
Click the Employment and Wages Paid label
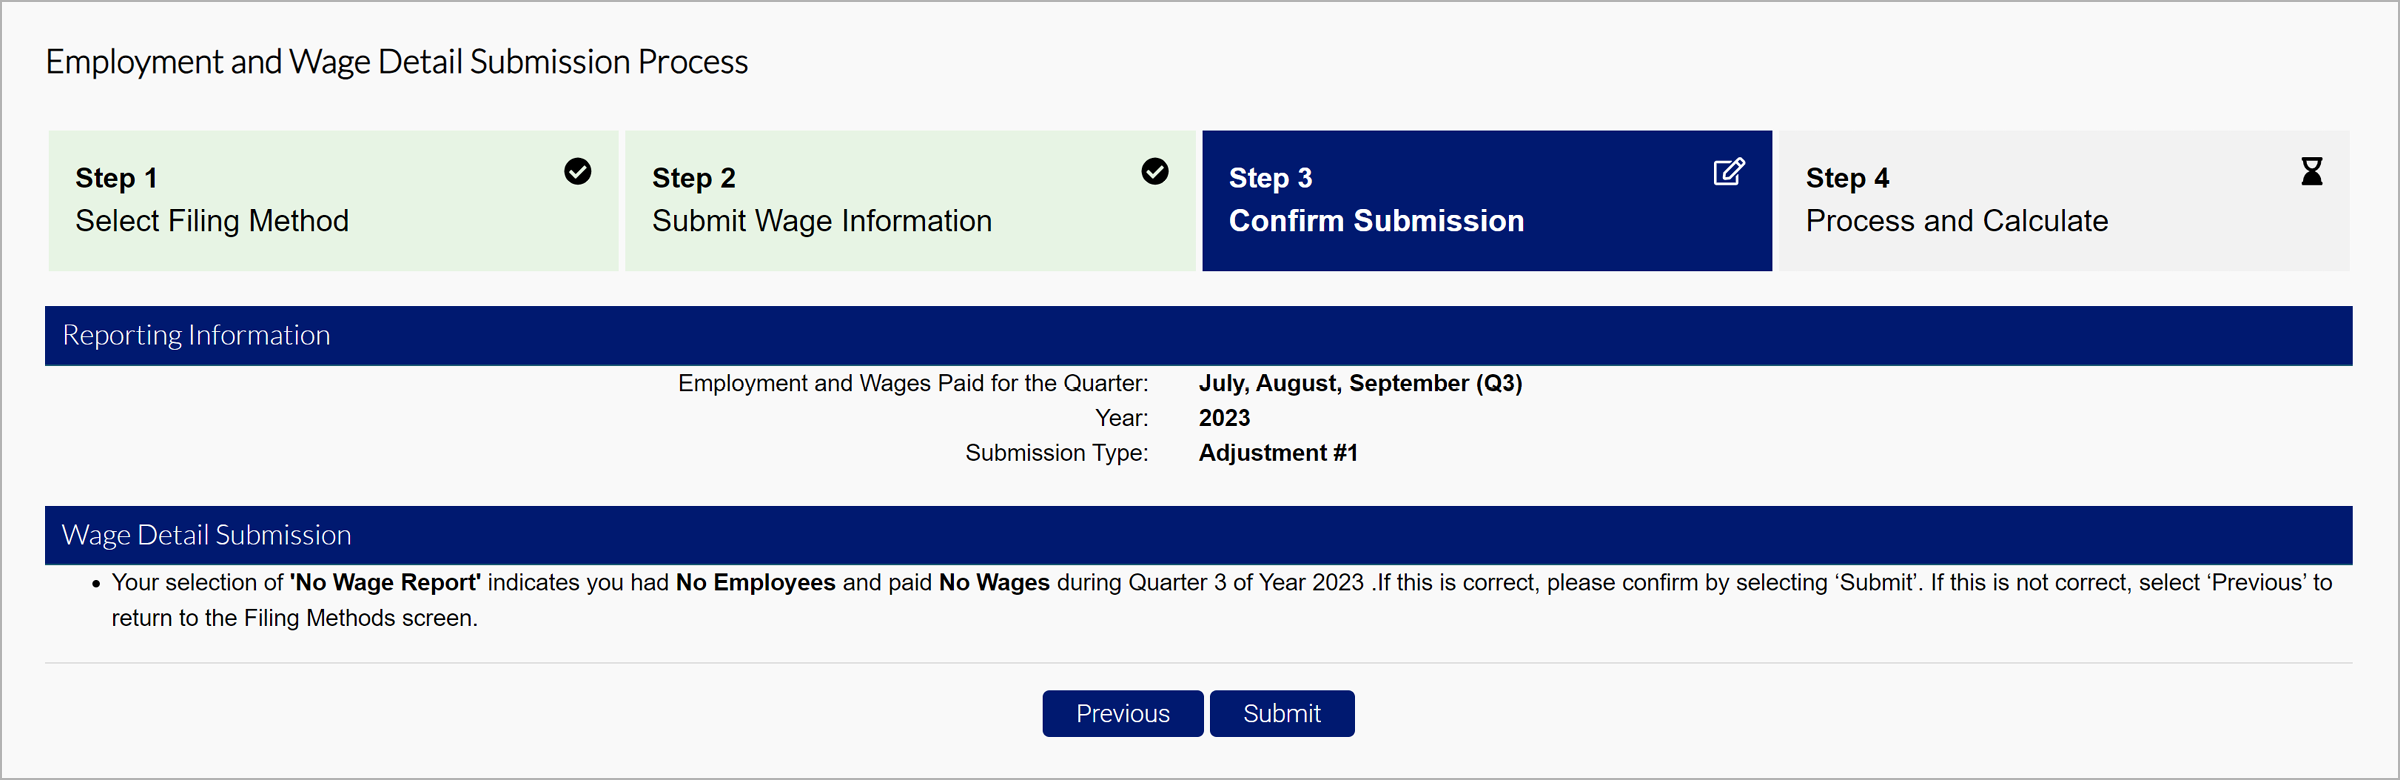click(912, 384)
